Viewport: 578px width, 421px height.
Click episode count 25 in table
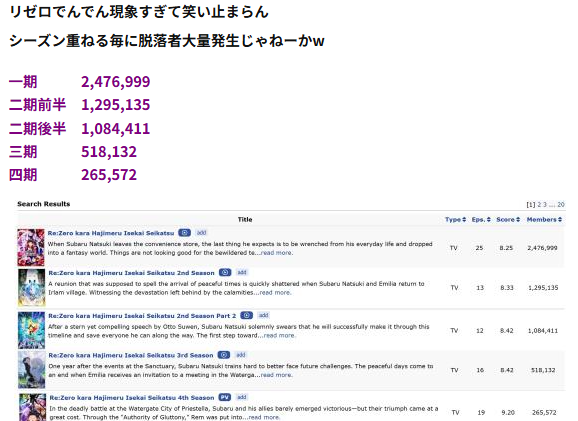tap(479, 248)
